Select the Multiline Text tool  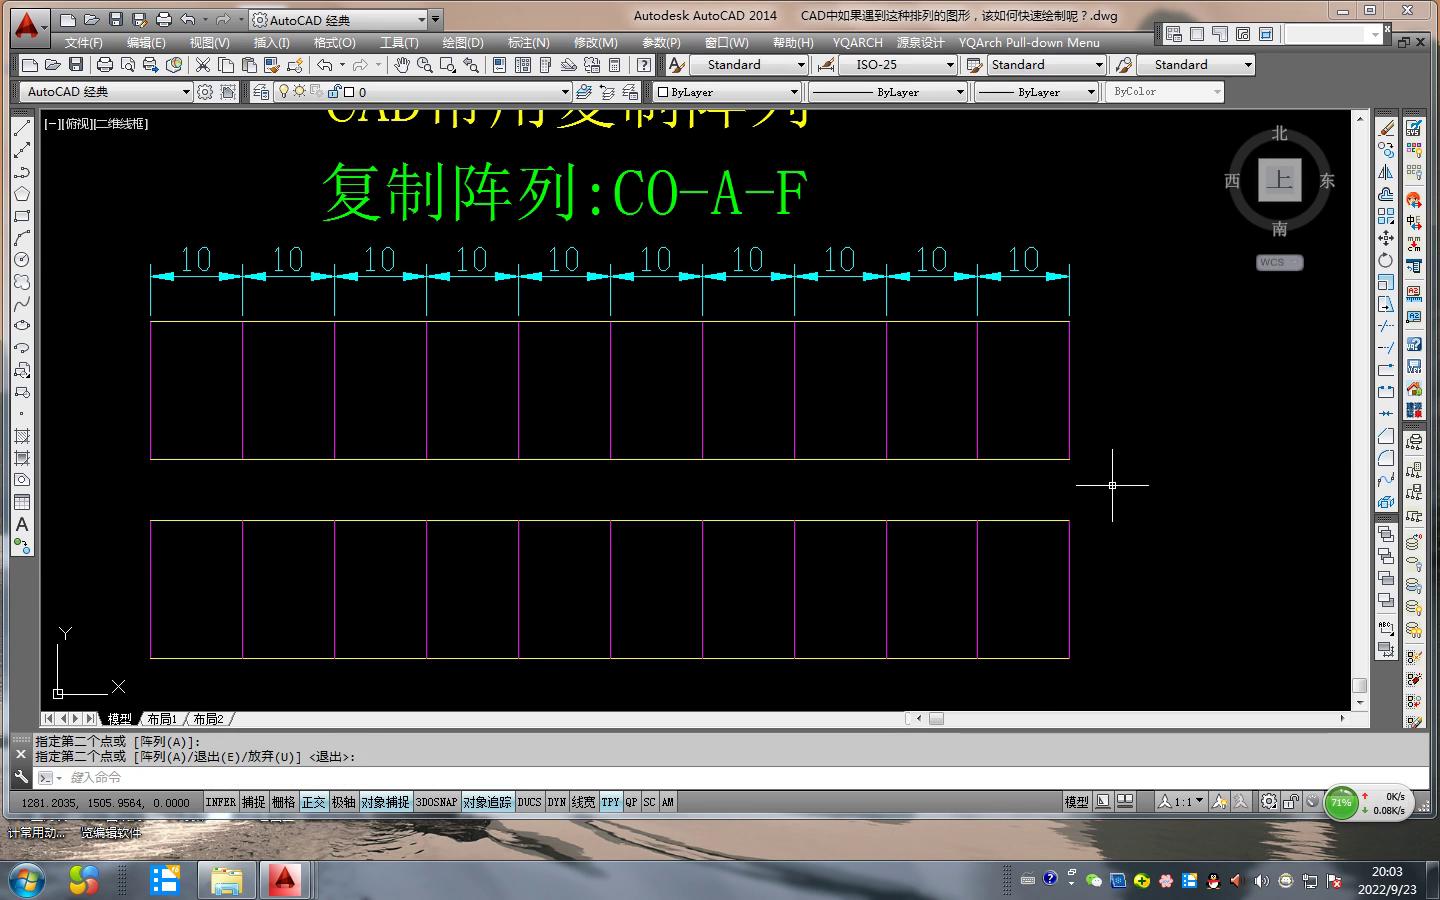[x=22, y=524]
